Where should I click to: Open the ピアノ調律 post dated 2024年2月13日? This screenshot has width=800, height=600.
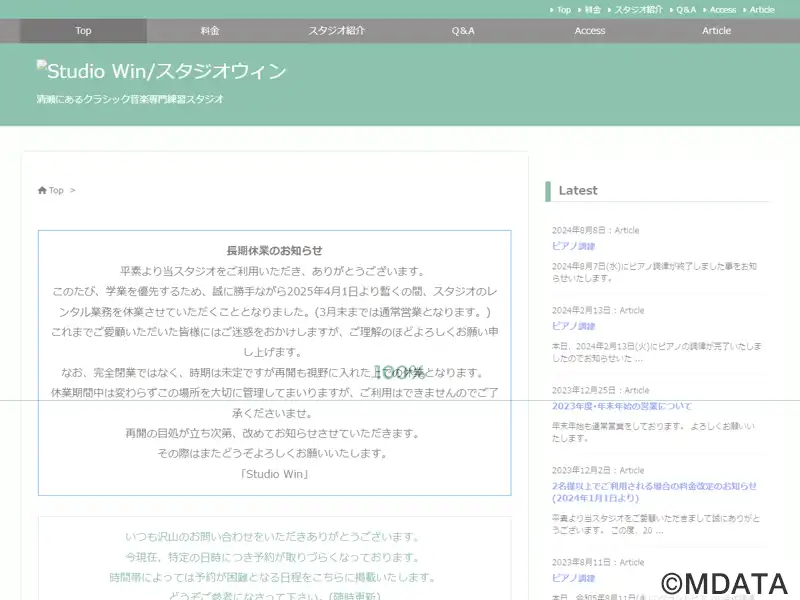click(x=573, y=326)
